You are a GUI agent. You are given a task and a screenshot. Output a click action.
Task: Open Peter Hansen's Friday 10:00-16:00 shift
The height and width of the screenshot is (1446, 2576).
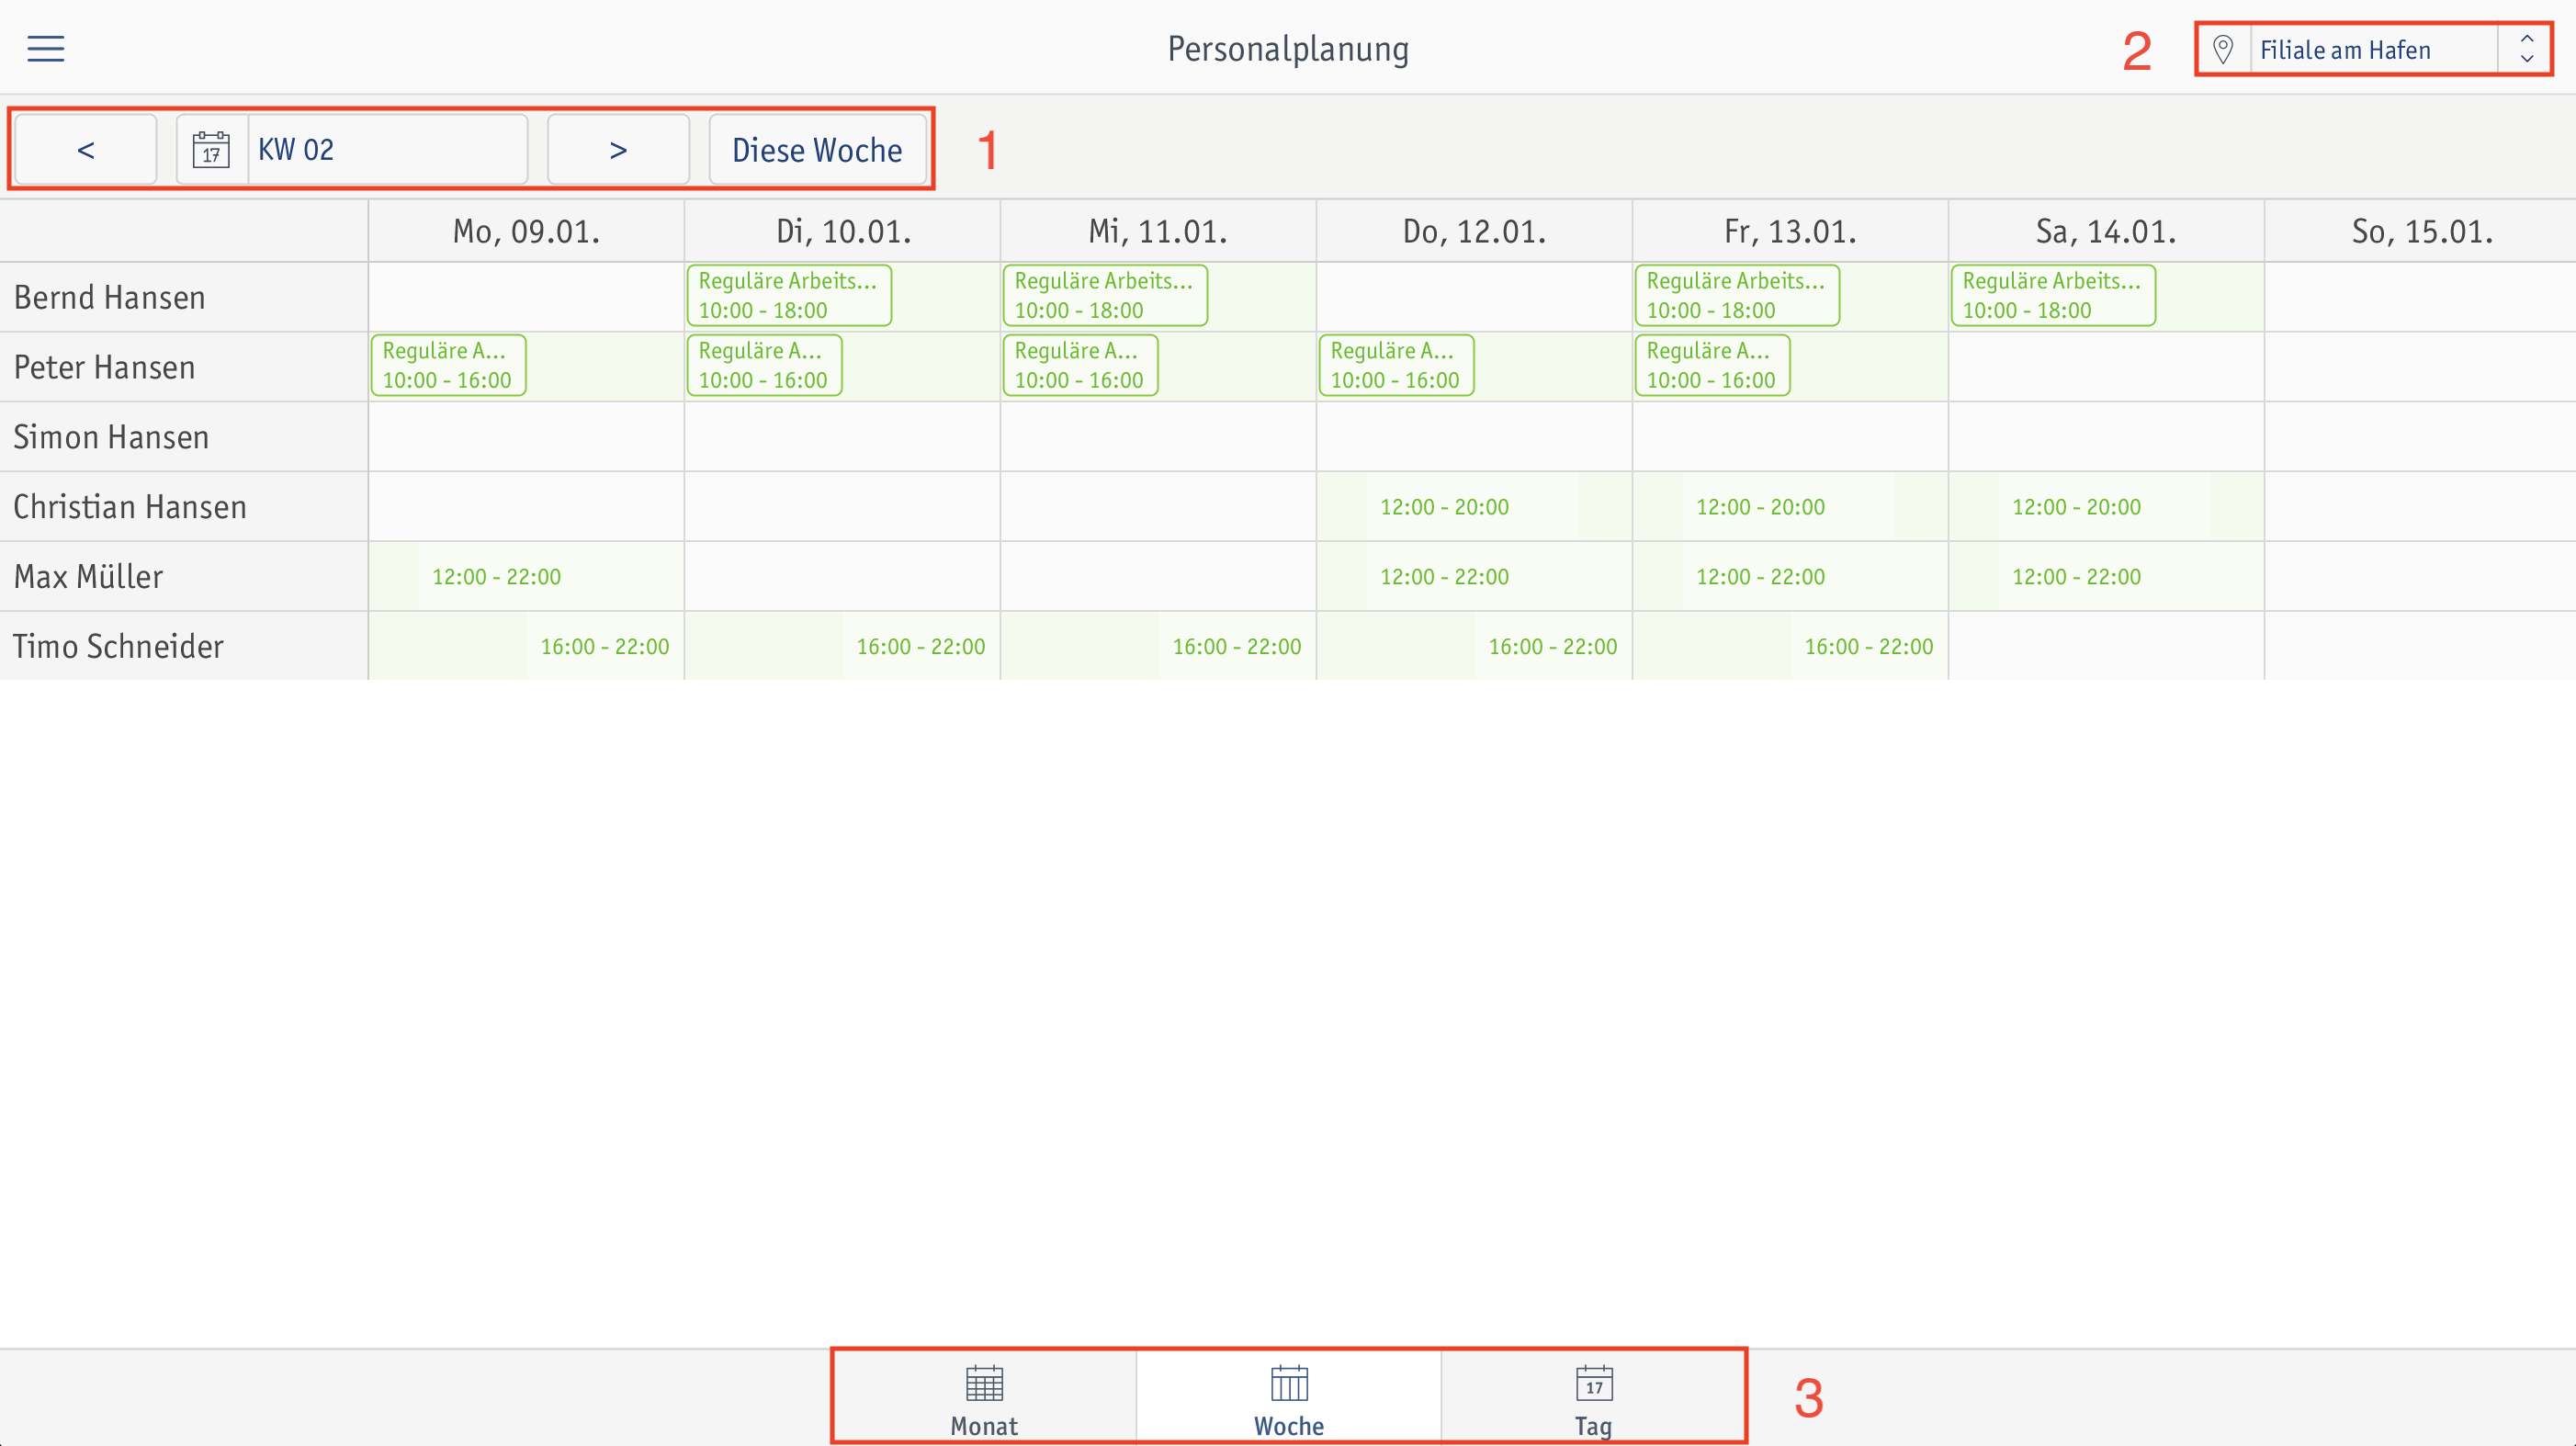[x=1712, y=366]
